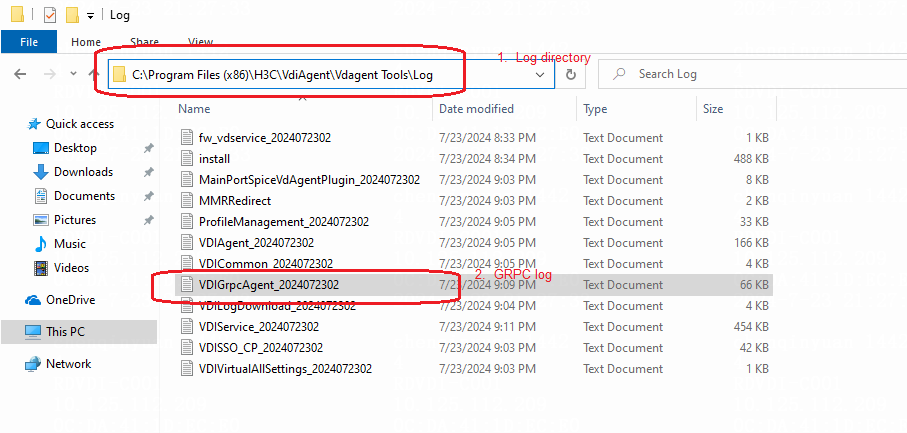The width and height of the screenshot is (907, 433).
Task: Select Network in the navigation pane
Action: [x=68, y=364]
